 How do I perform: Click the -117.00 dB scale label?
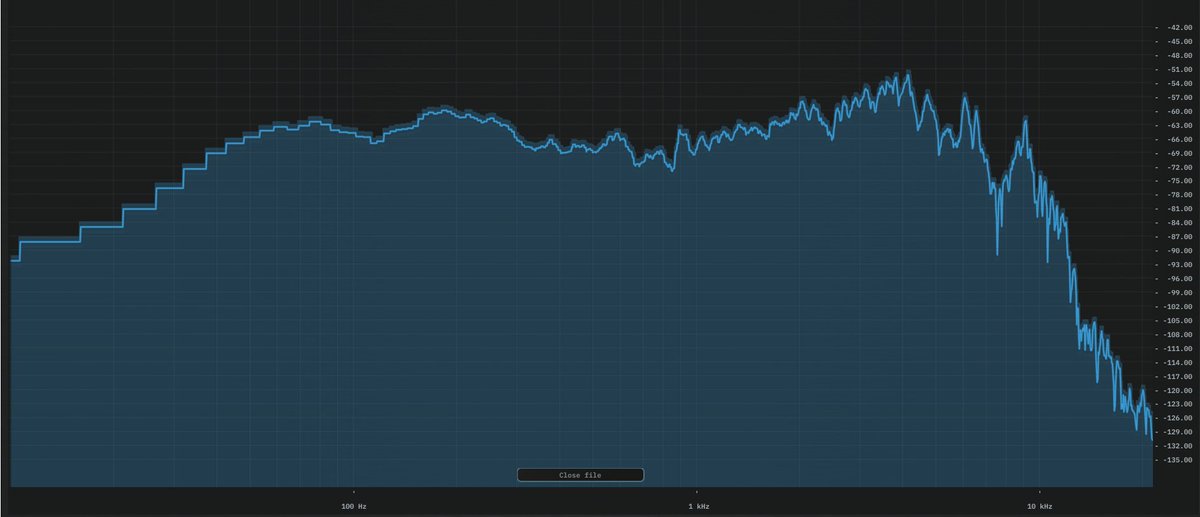[x=1177, y=376]
